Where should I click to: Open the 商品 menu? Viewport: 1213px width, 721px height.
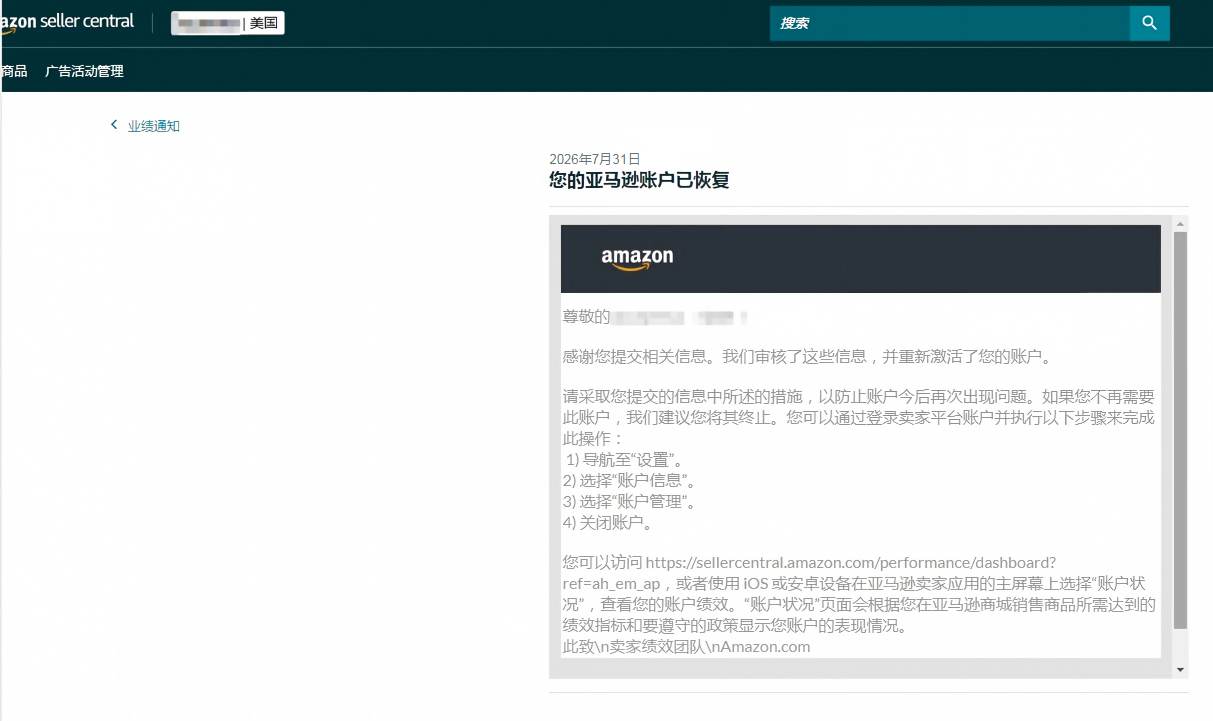pyautogui.click(x=14, y=71)
